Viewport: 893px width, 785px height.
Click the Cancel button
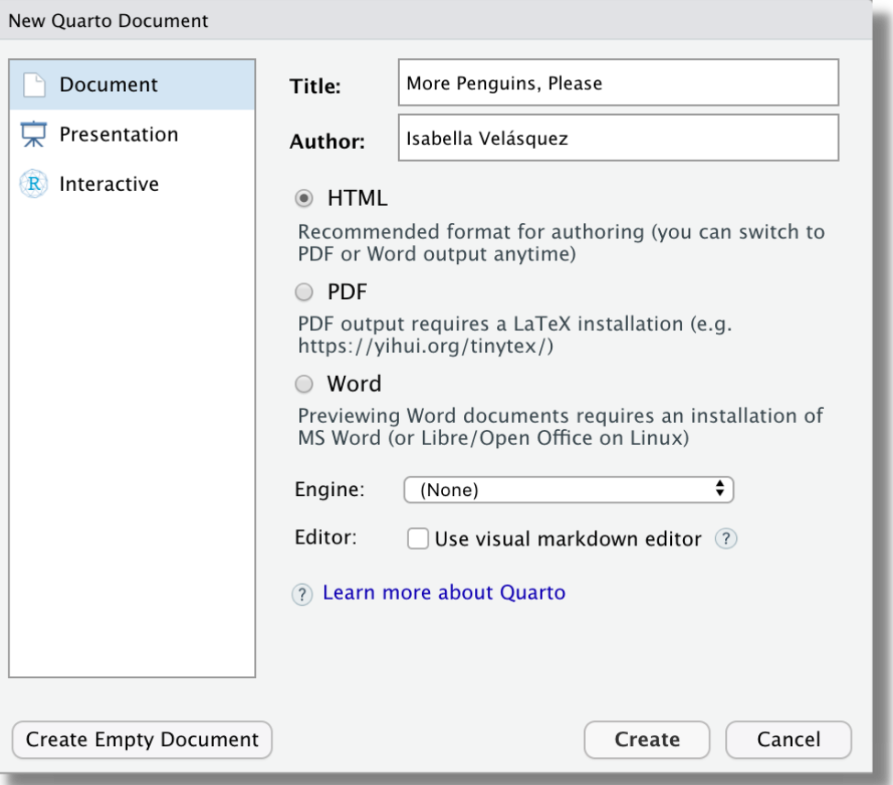[x=788, y=740]
